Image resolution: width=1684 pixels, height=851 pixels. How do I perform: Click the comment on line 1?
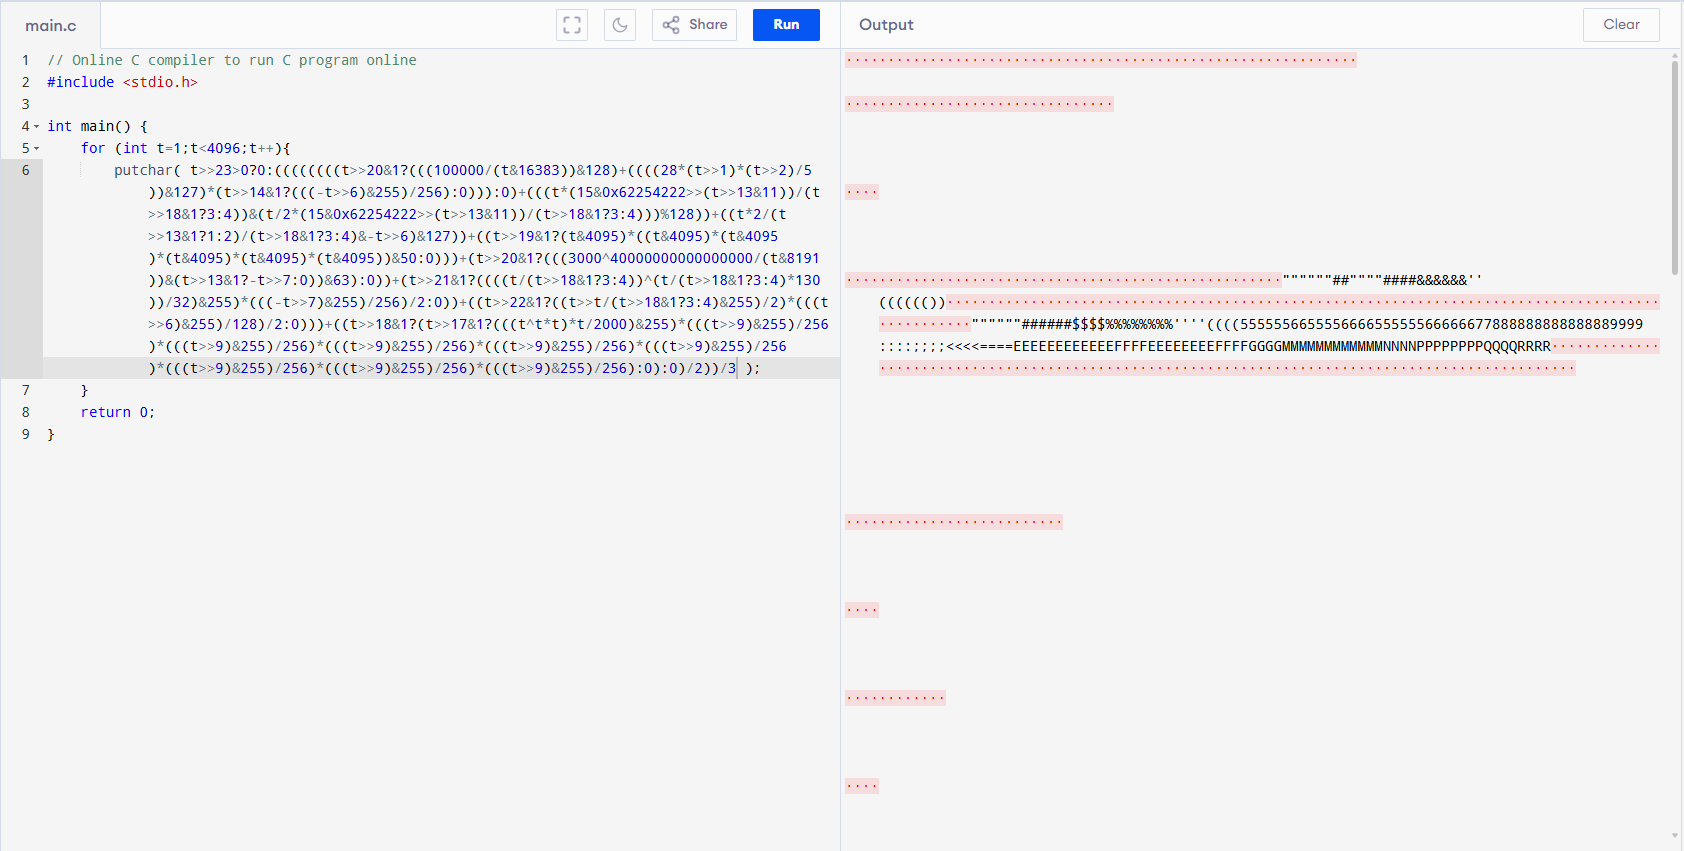tap(232, 60)
